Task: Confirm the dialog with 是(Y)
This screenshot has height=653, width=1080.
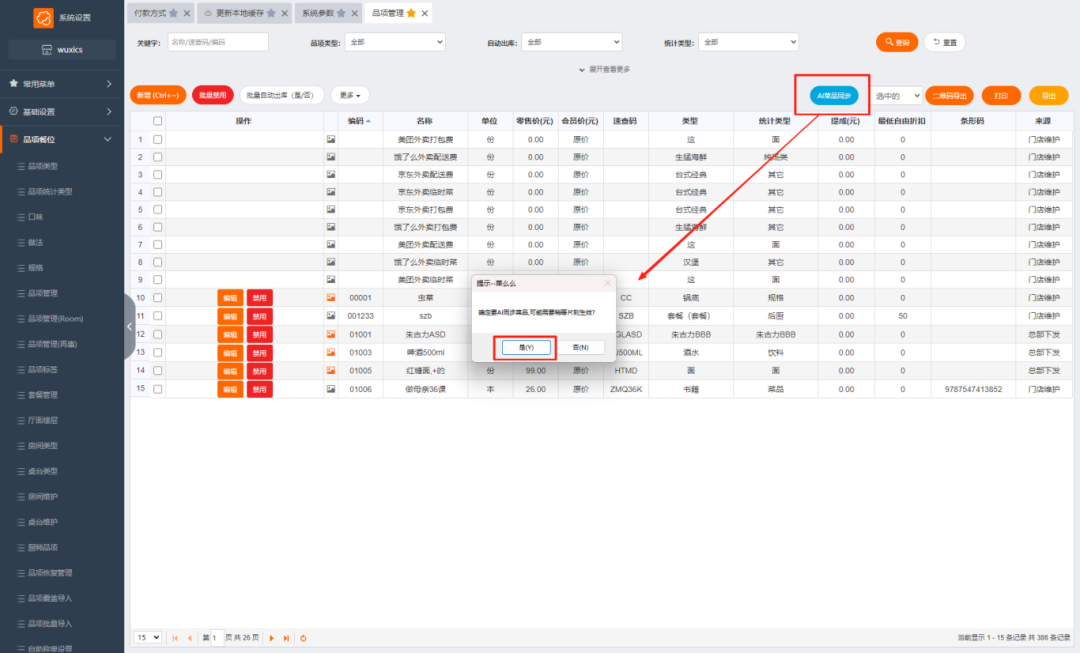Action: (525, 347)
